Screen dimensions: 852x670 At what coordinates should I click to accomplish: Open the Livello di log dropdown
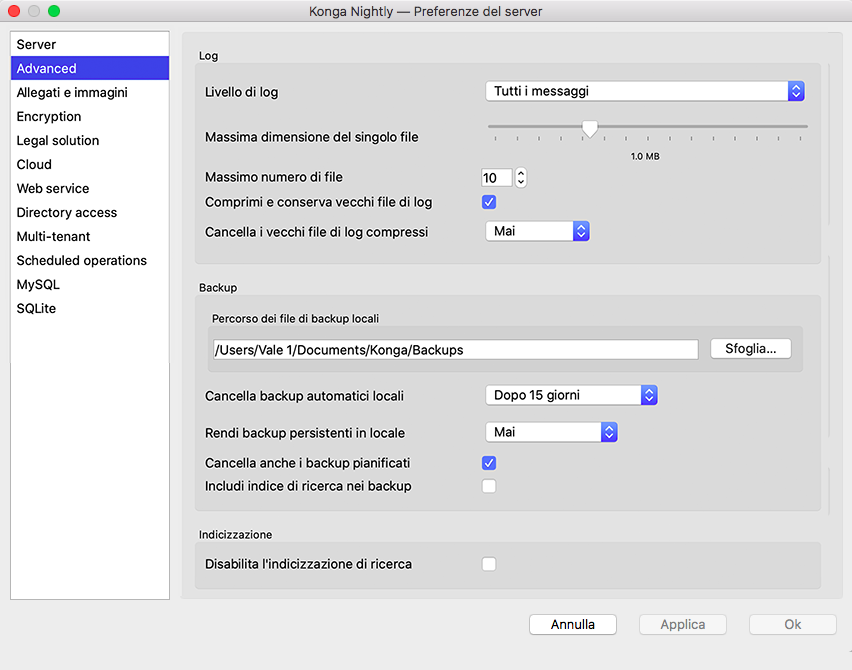644,91
